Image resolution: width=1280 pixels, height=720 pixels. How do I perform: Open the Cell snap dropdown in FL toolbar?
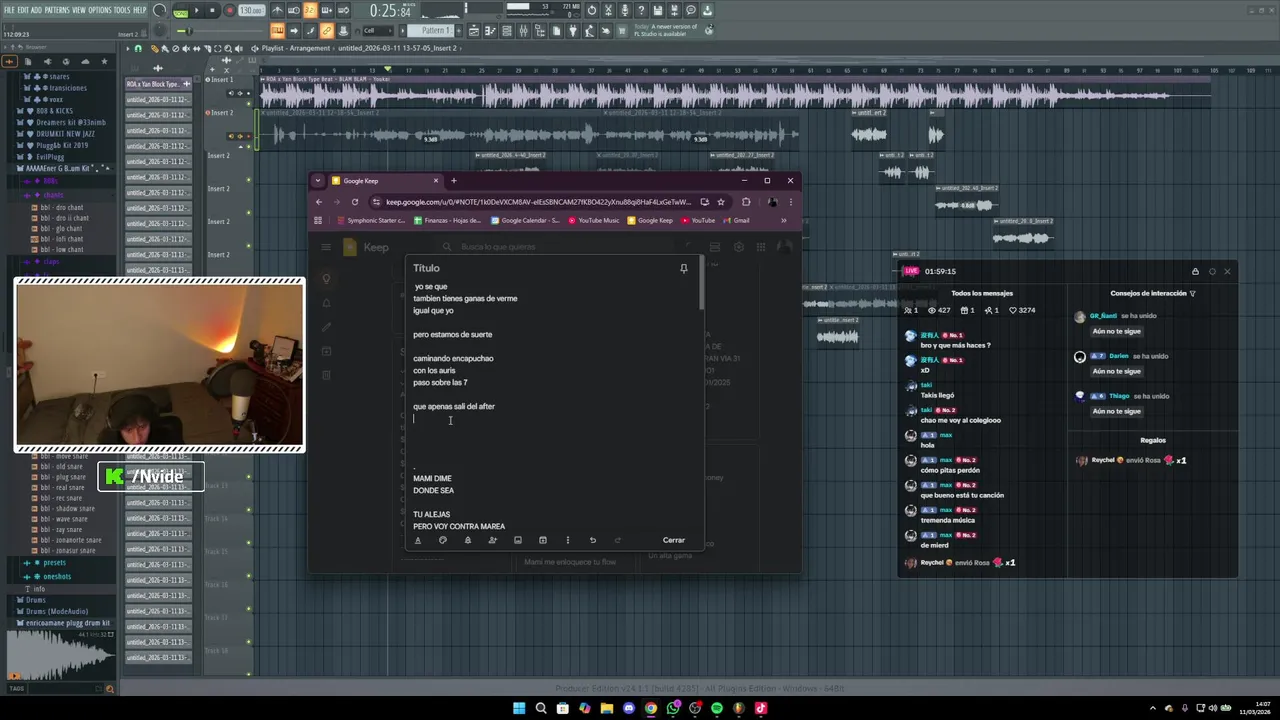[x=377, y=30]
